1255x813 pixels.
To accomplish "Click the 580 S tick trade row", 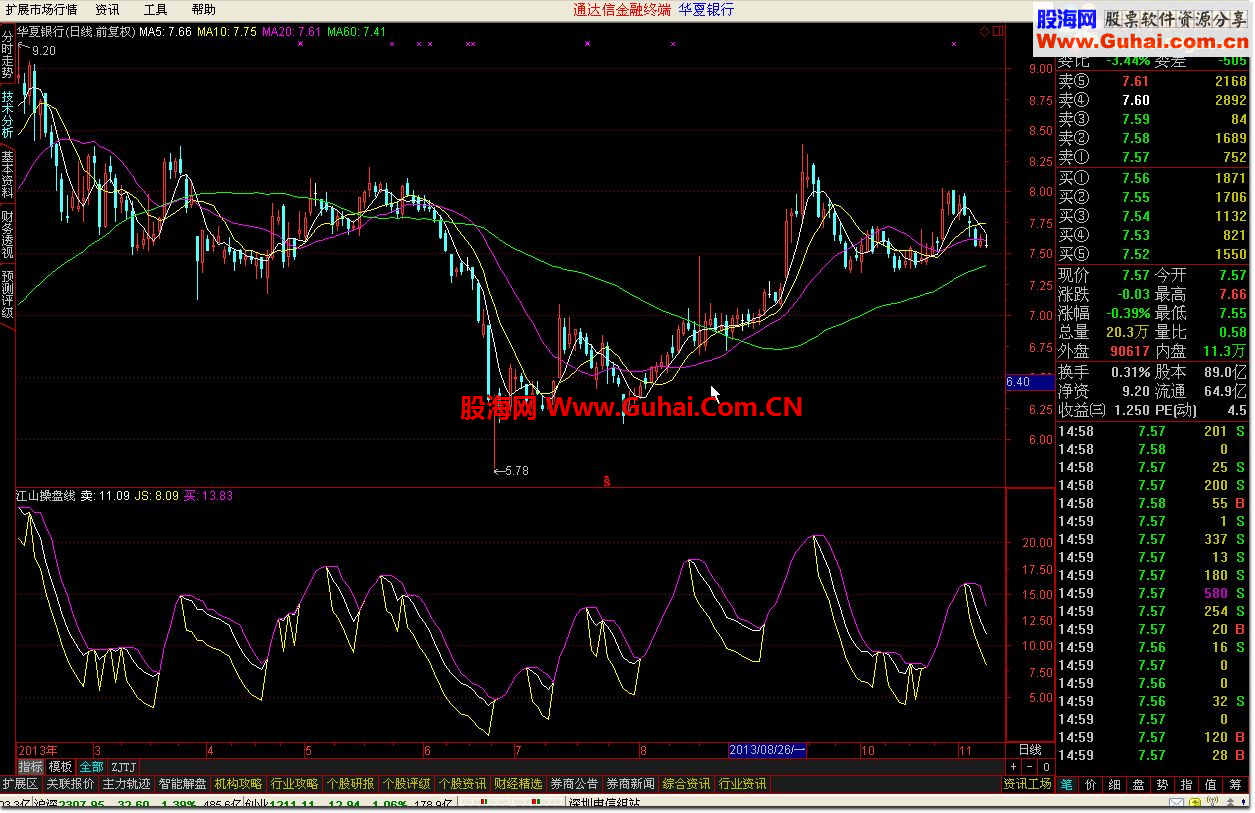I will point(1153,593).
